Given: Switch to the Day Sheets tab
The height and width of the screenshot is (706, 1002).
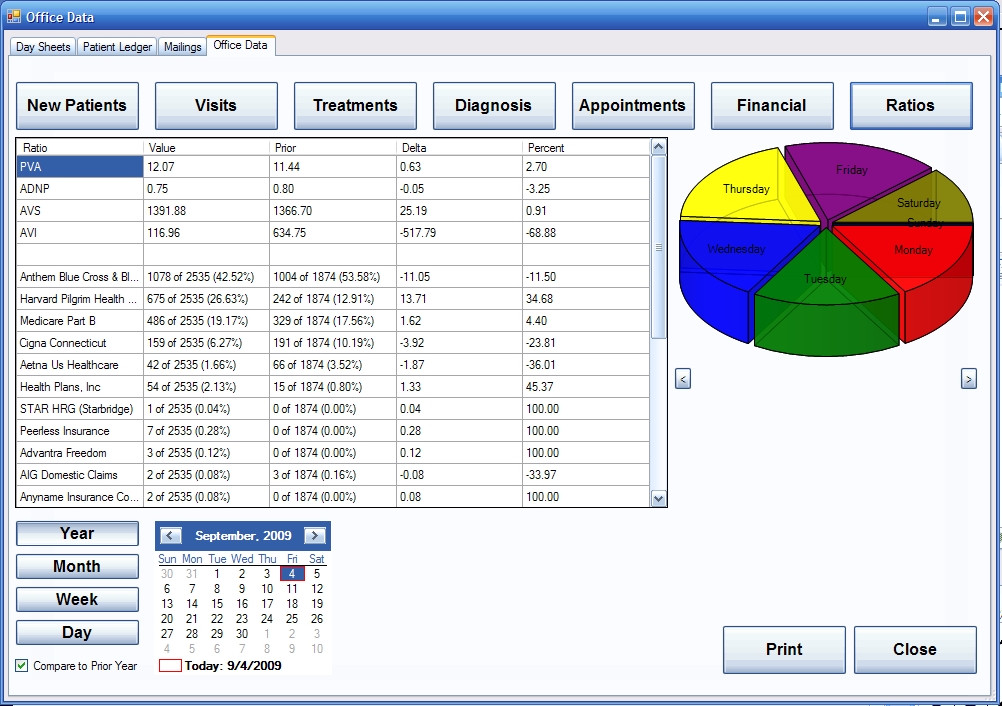Looking at the screenshot, I should 43,47.
